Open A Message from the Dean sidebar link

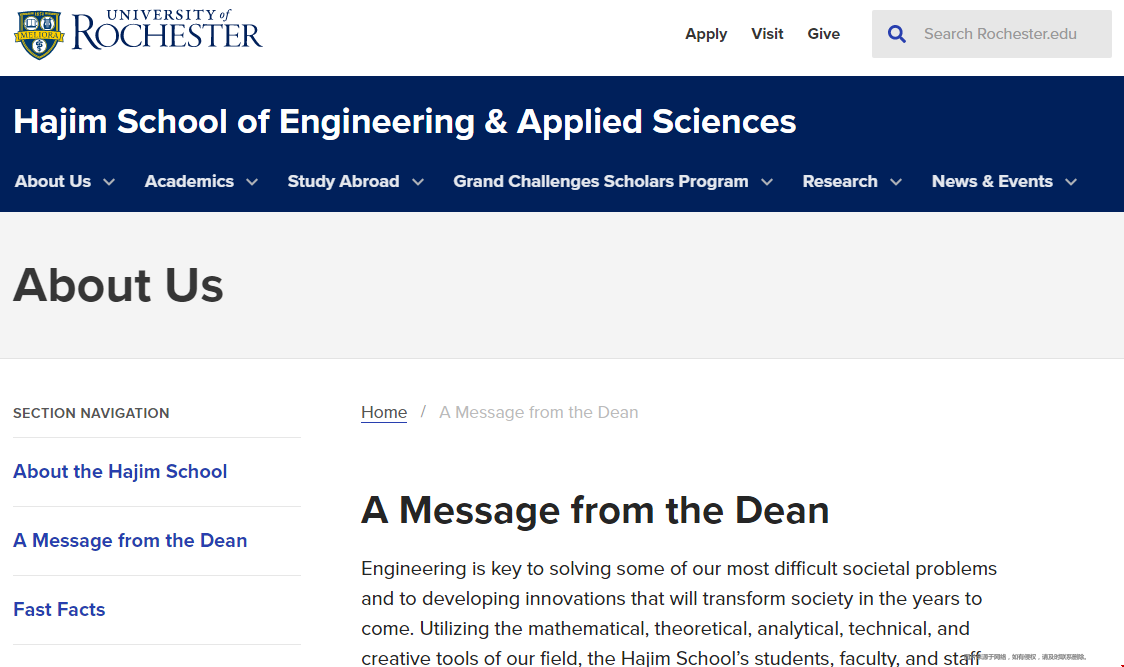click(130, 540)
